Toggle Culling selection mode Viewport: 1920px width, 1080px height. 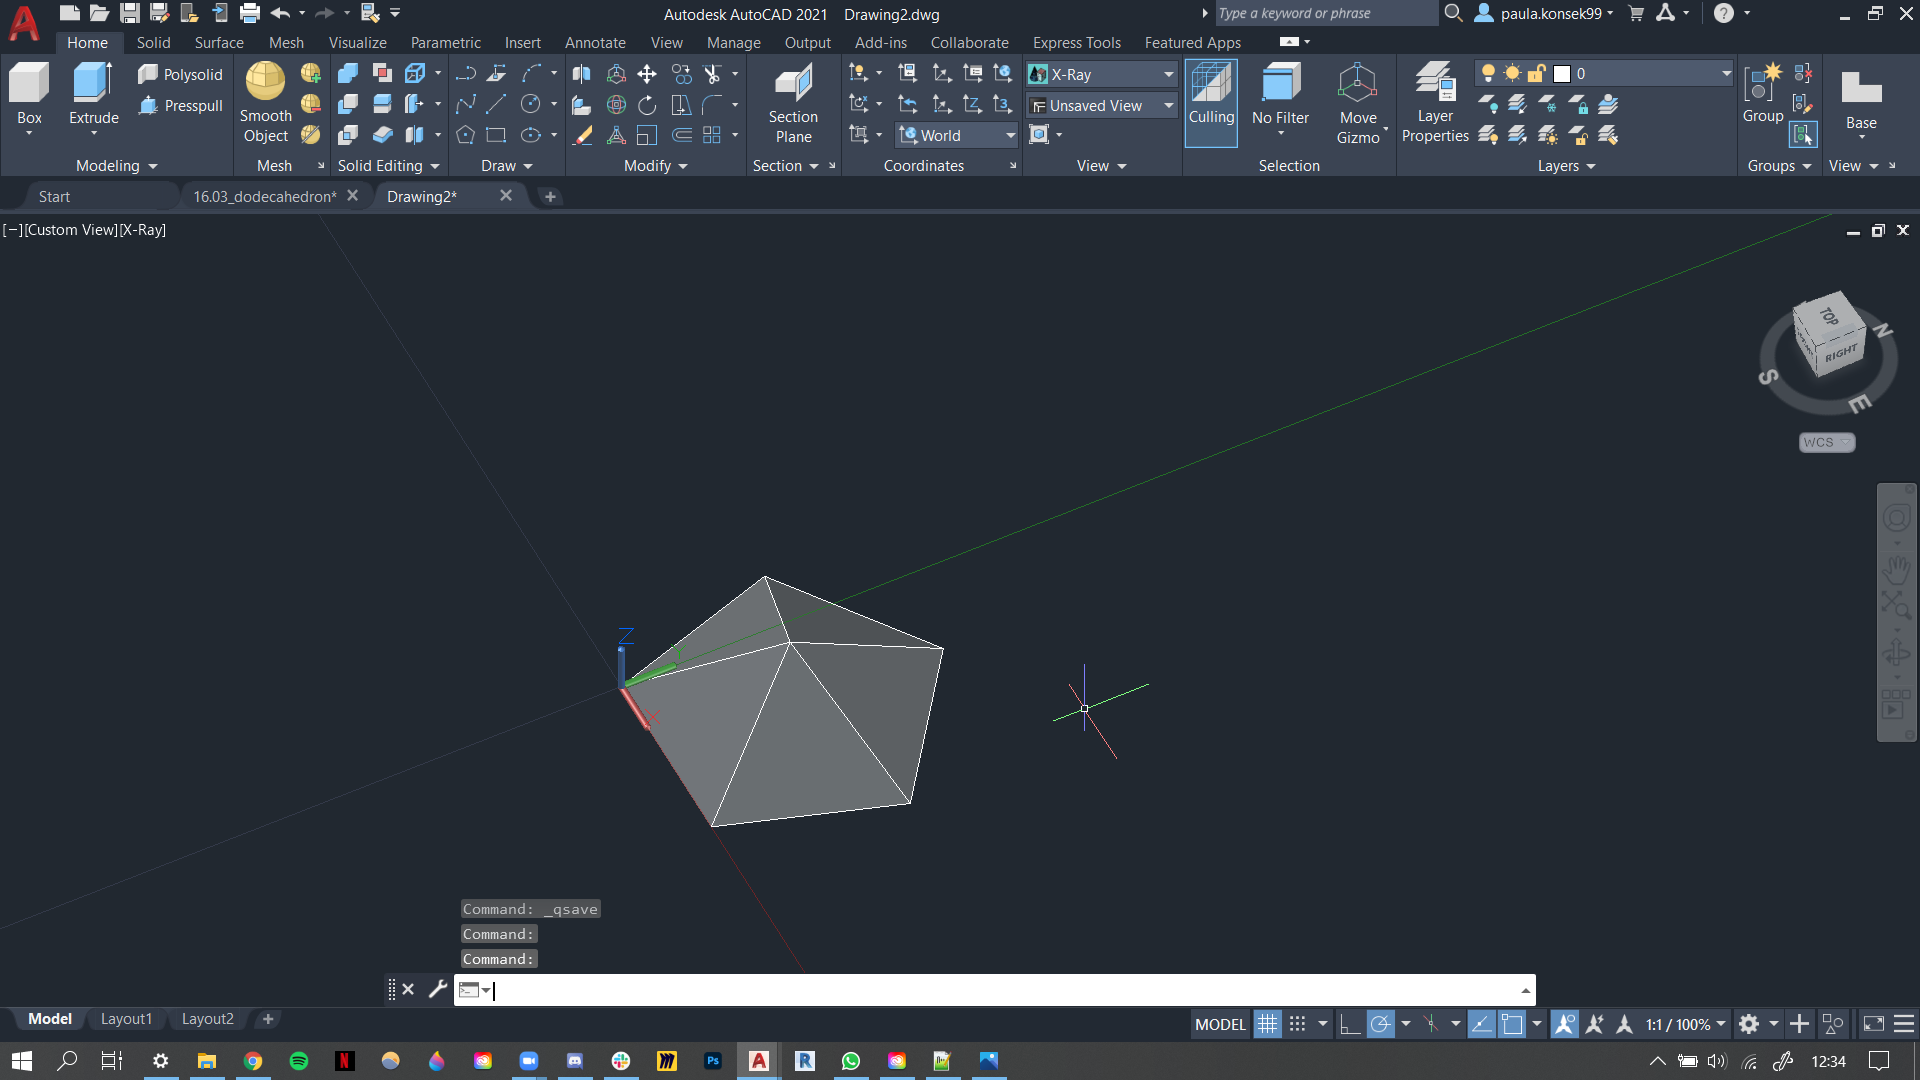[1211, 103]
